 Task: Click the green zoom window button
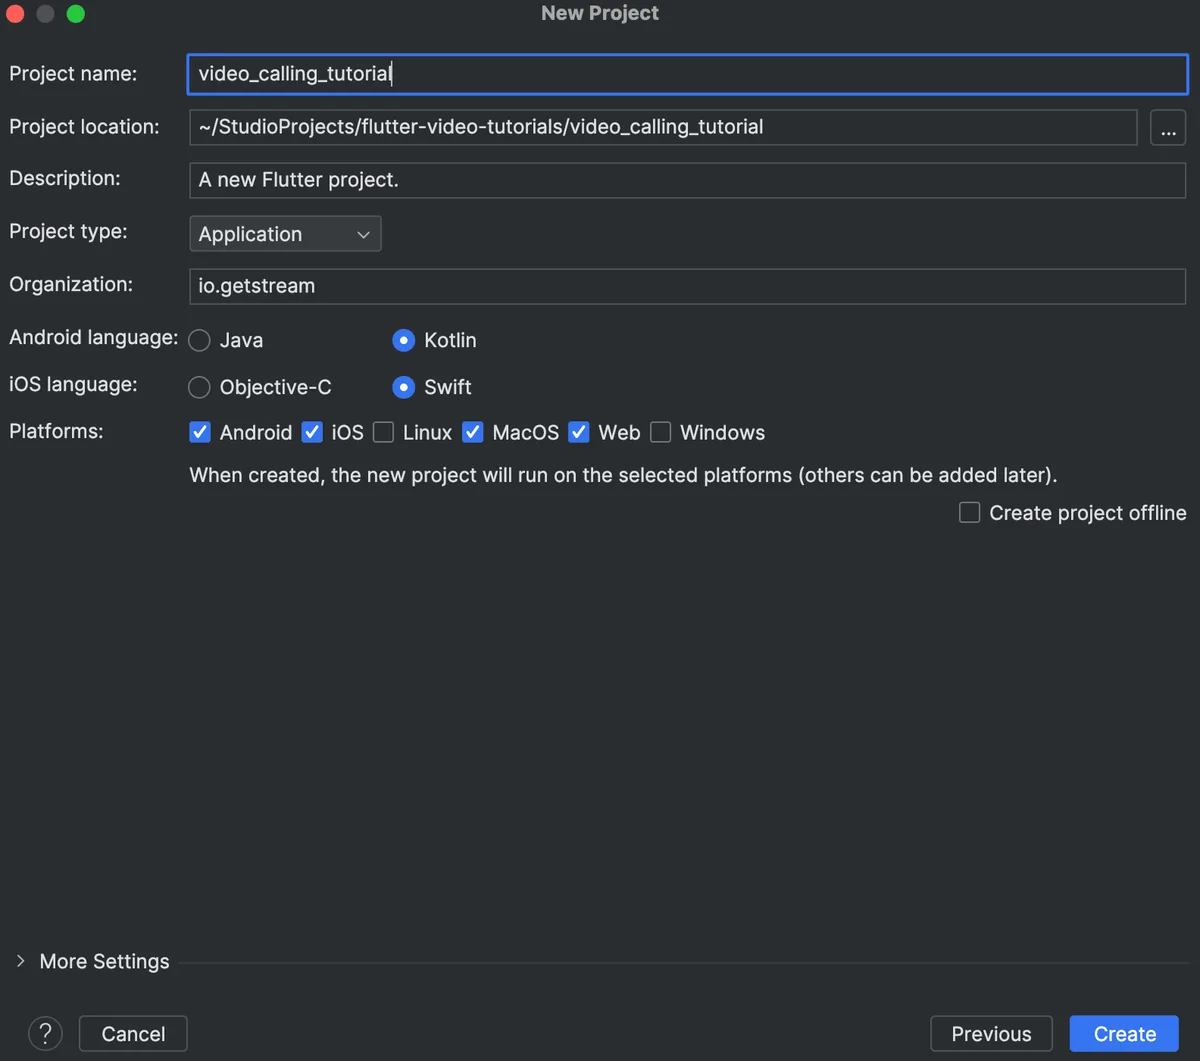coord(75,14)
